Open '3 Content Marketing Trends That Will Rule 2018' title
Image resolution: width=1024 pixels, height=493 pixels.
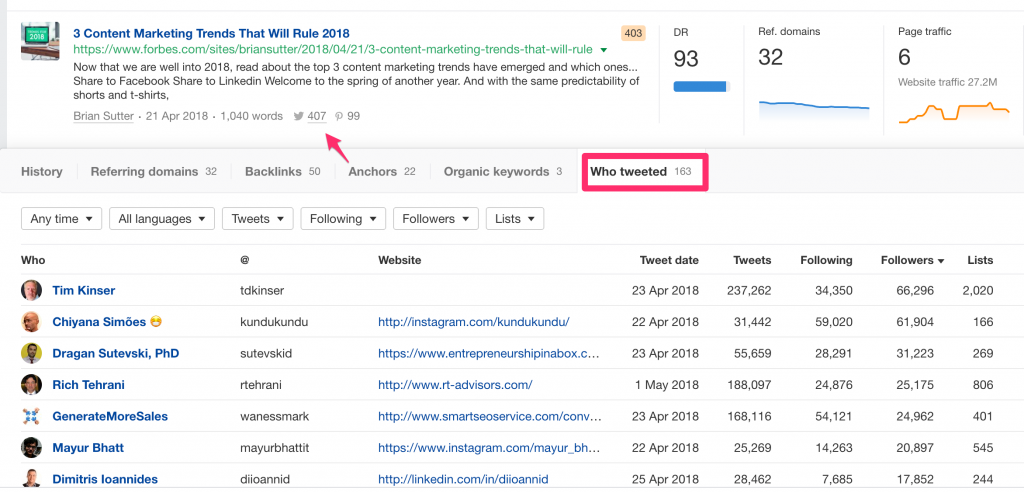click(211, 33)
